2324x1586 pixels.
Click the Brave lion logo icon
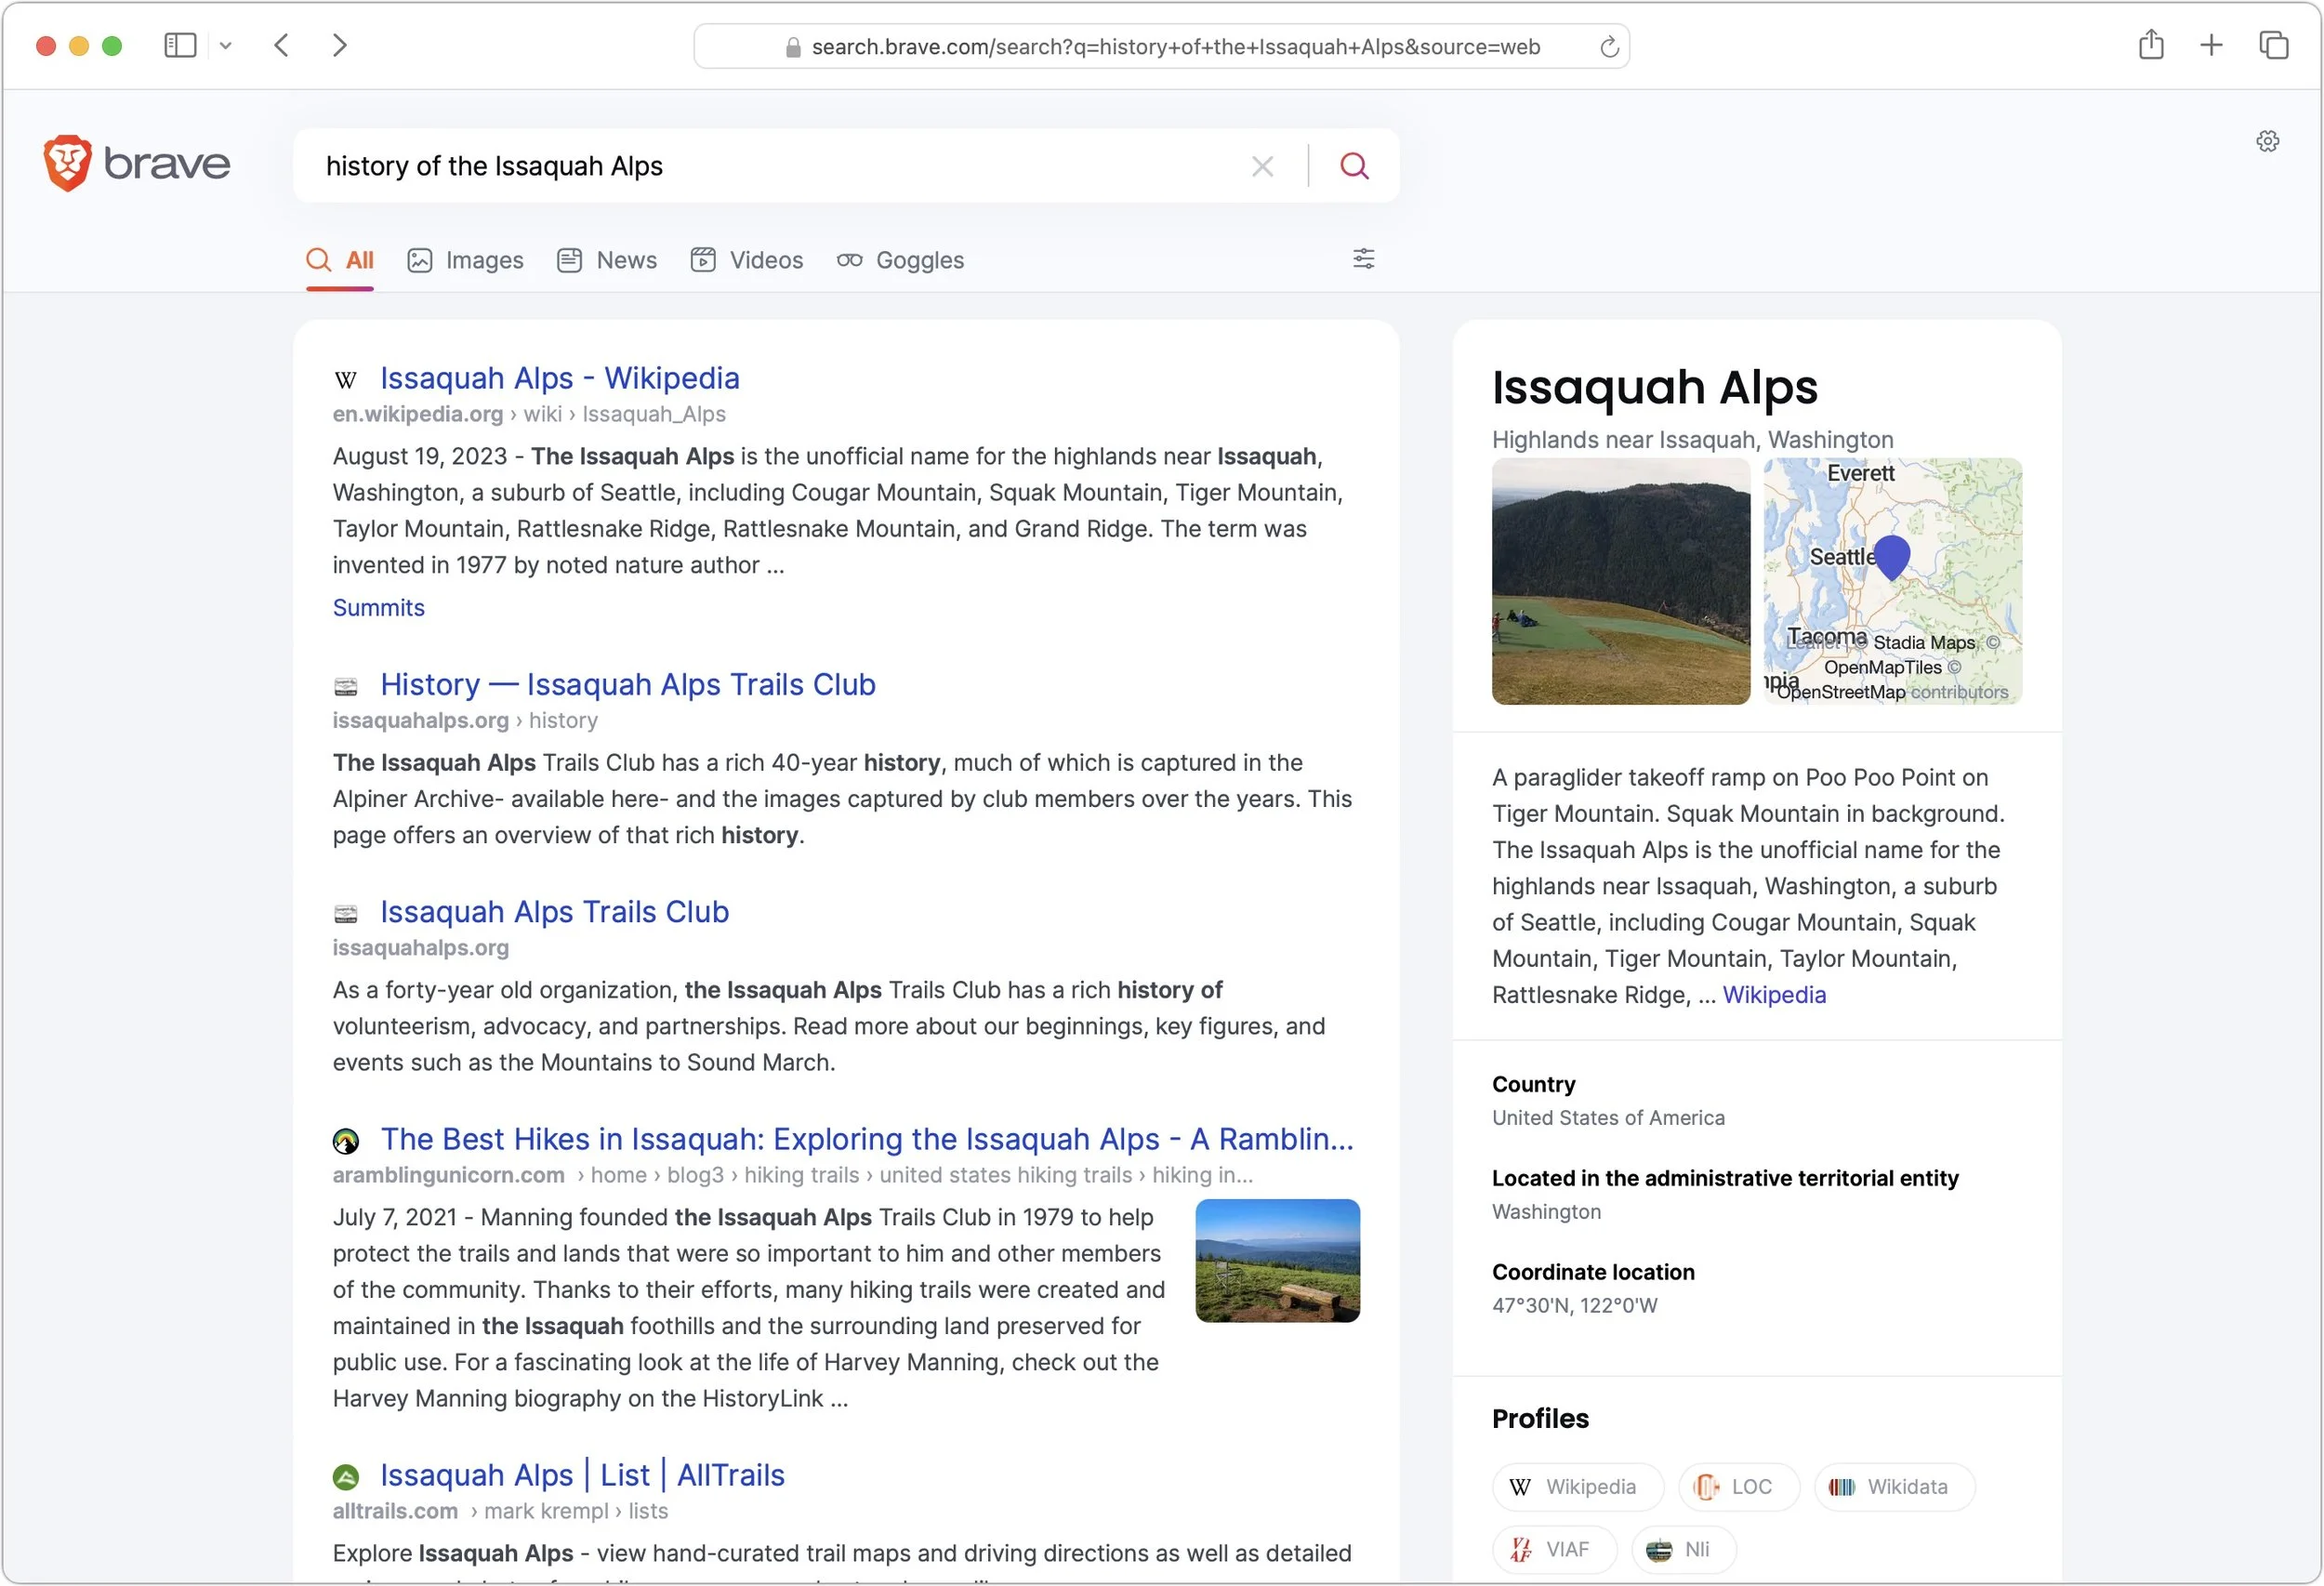pos(67,163)
